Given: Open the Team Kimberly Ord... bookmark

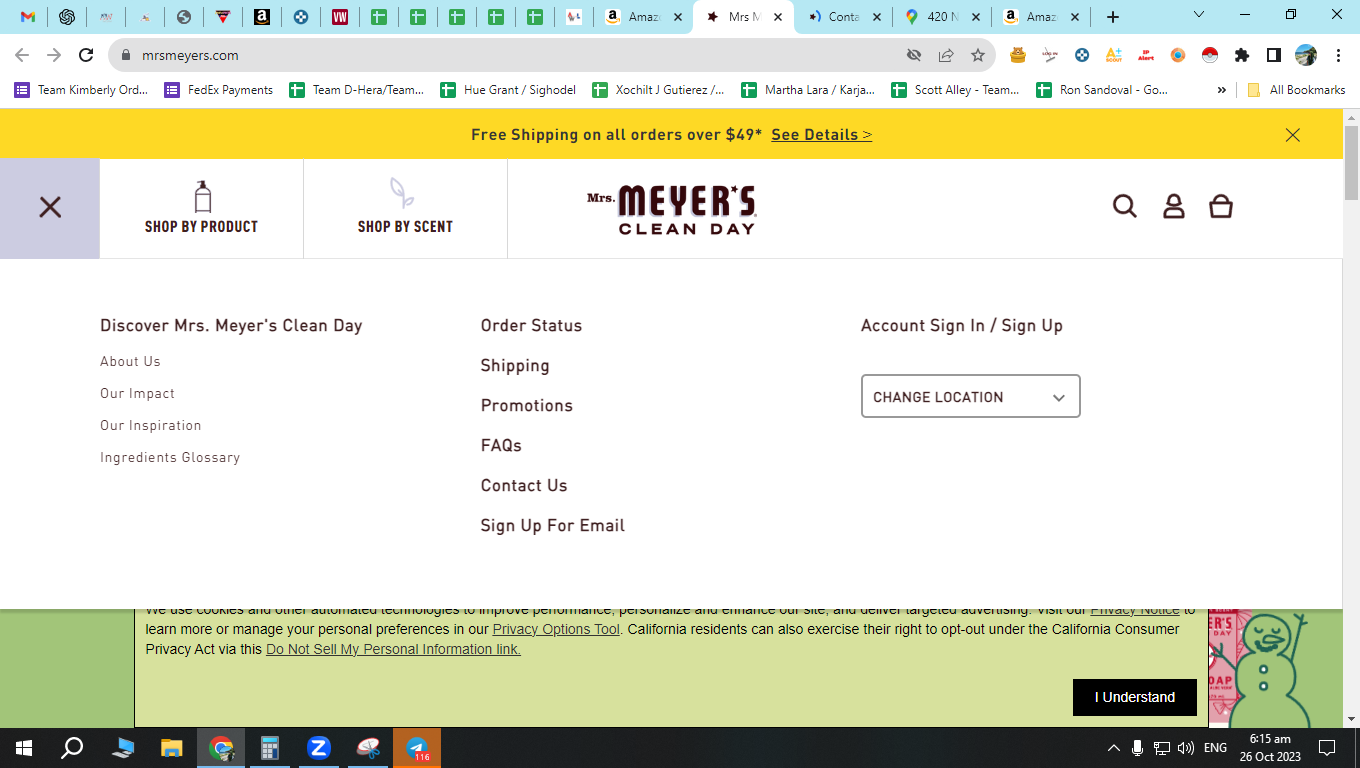Looking at the screenshot, I should pyautogui.click(x=81, y=90).
